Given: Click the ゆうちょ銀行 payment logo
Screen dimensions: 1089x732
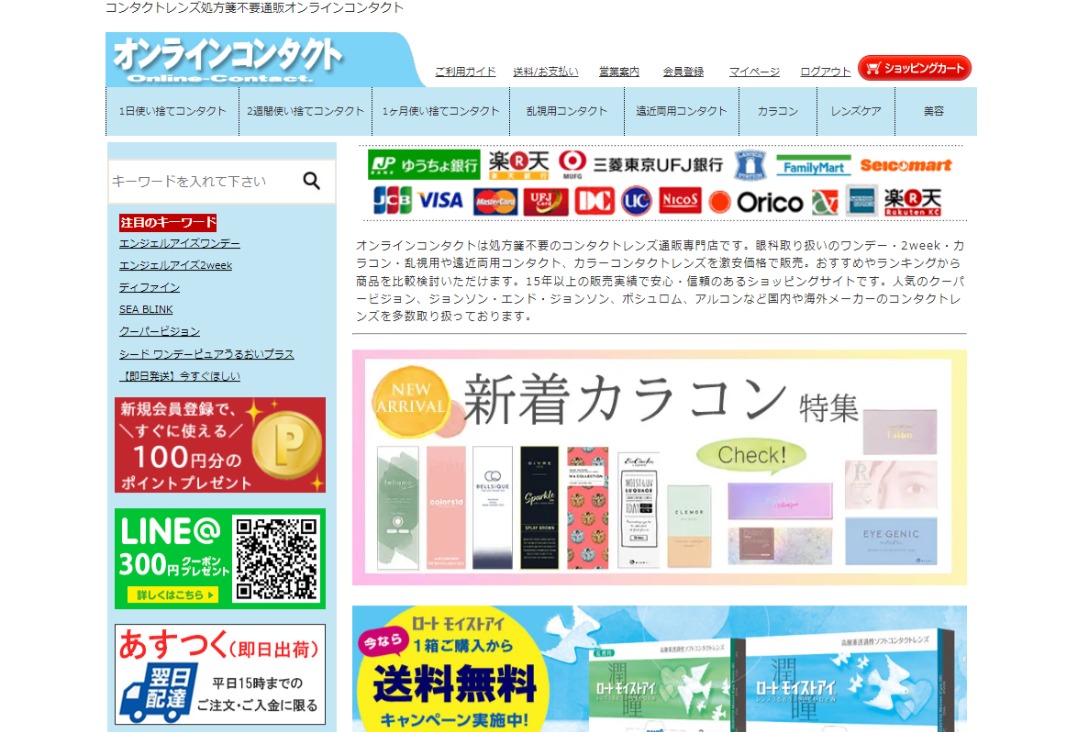Looking at the screenshot, I should tap(424, 165).
